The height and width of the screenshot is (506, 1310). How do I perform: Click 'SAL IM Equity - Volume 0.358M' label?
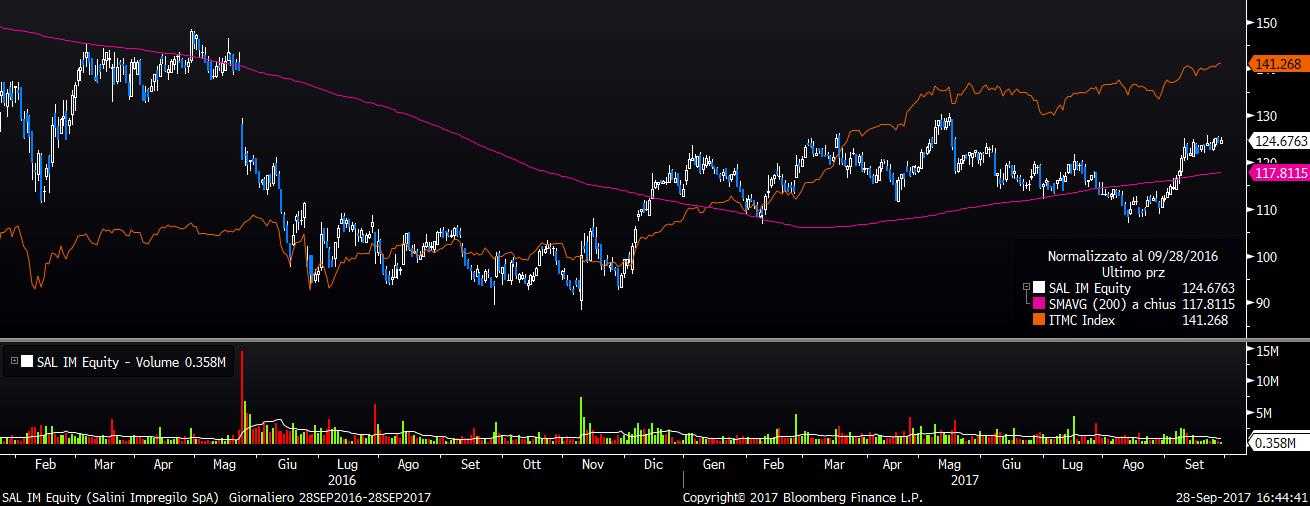[x=132, y=362]
